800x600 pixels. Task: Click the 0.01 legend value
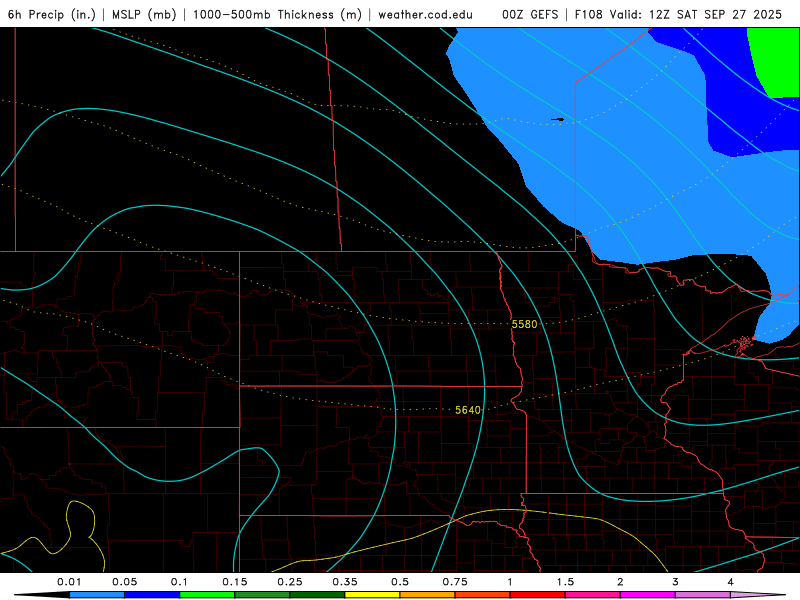point(69,582)
